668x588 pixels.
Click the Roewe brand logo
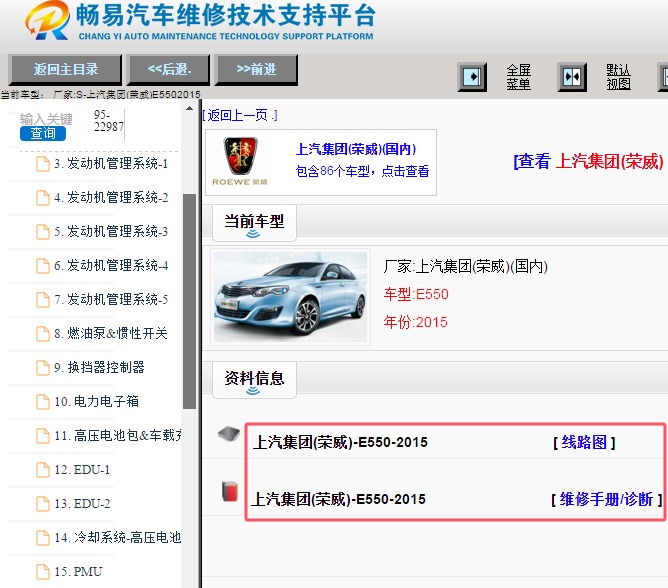click(x=240, y=161)
